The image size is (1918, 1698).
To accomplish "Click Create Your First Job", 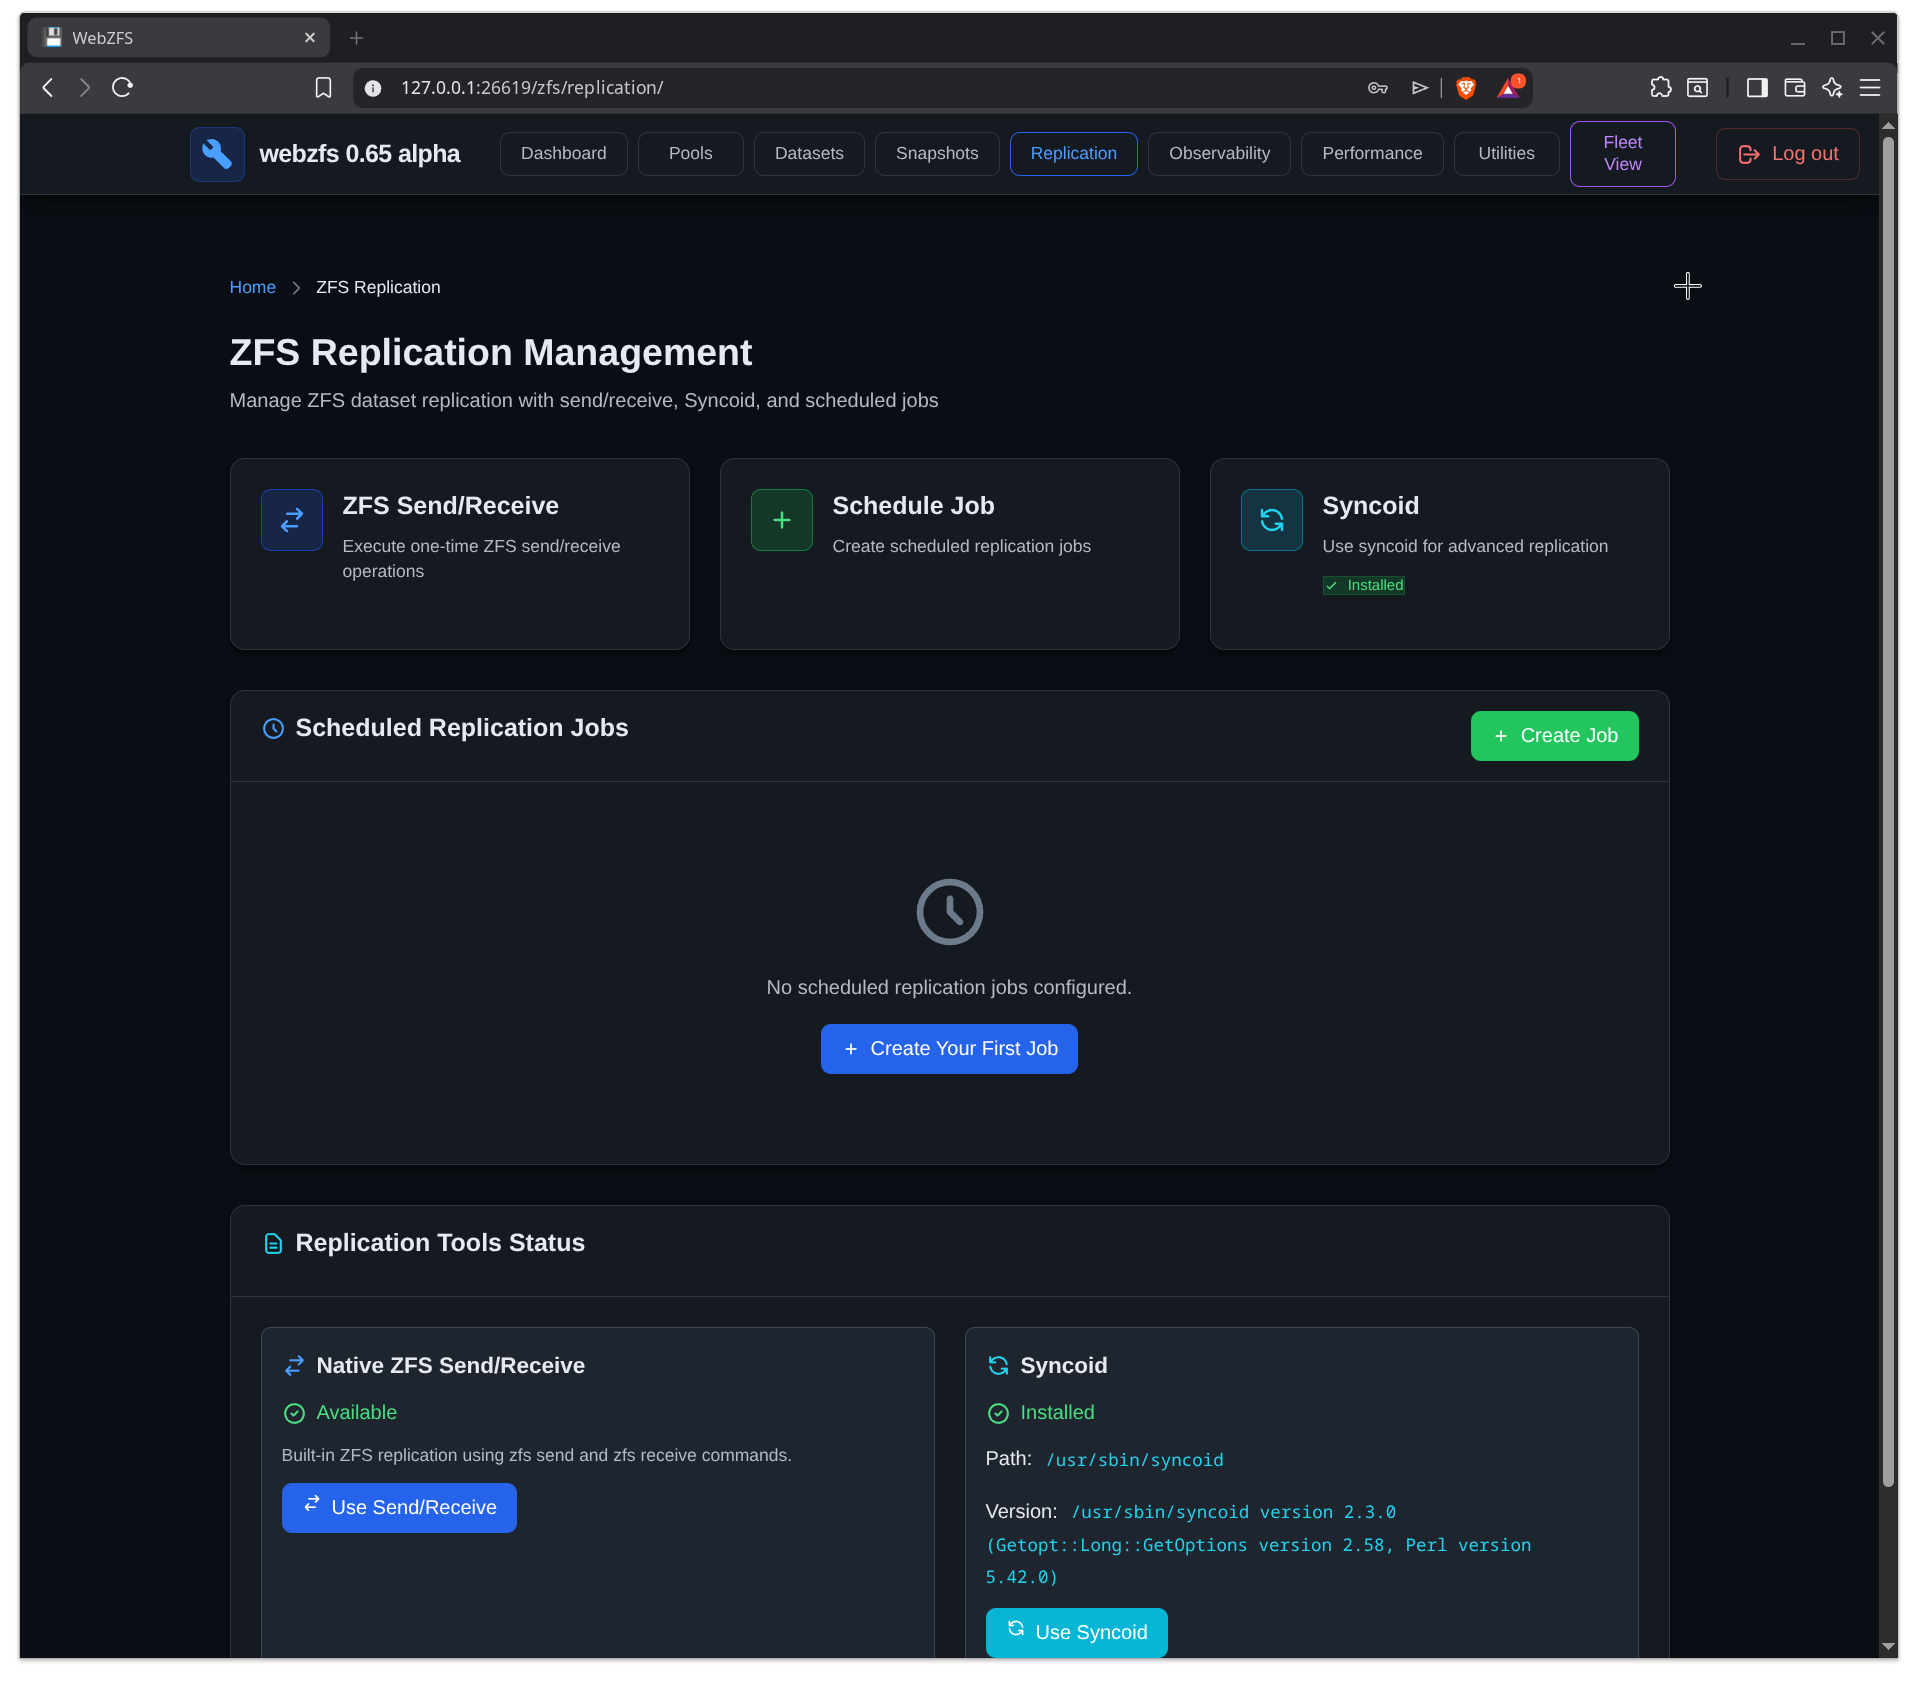I will click(x=948, y=1048).
